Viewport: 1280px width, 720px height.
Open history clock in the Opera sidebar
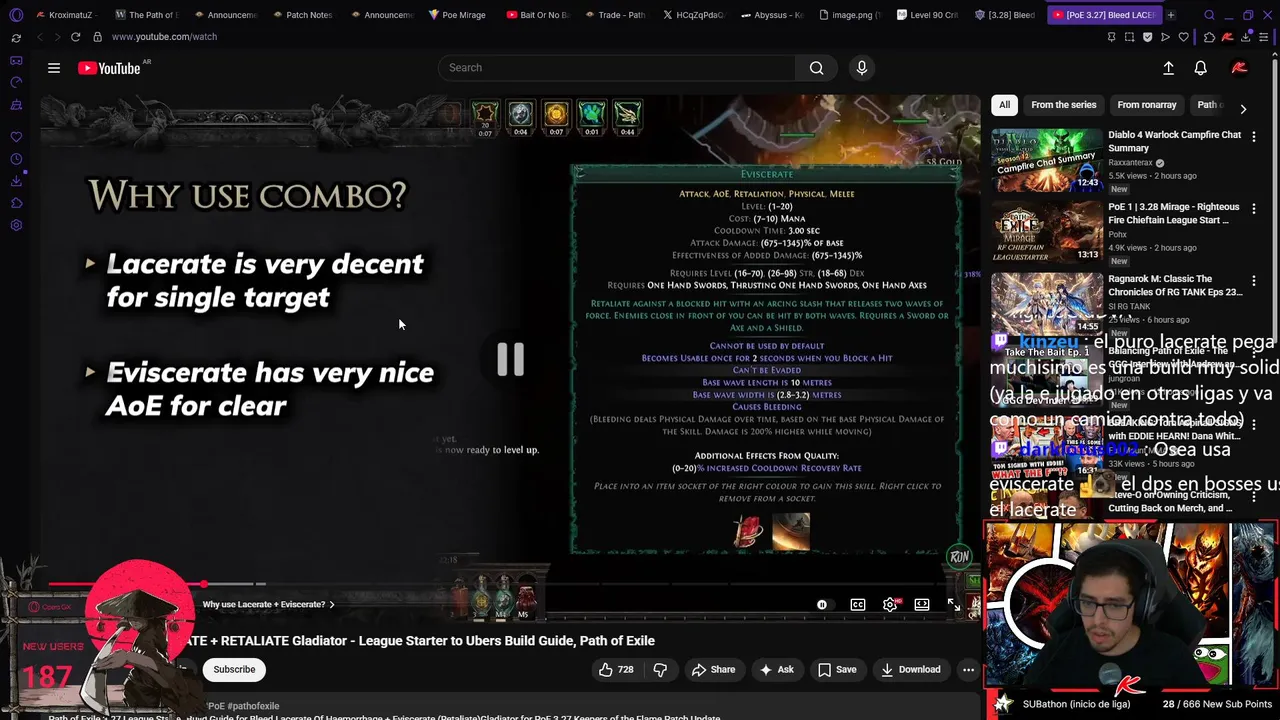tap(16, 159)
